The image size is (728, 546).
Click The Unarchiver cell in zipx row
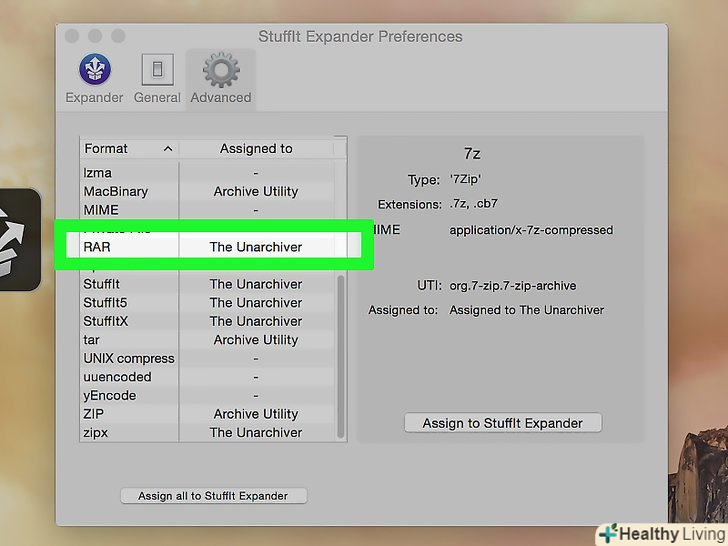click(256, 433)
